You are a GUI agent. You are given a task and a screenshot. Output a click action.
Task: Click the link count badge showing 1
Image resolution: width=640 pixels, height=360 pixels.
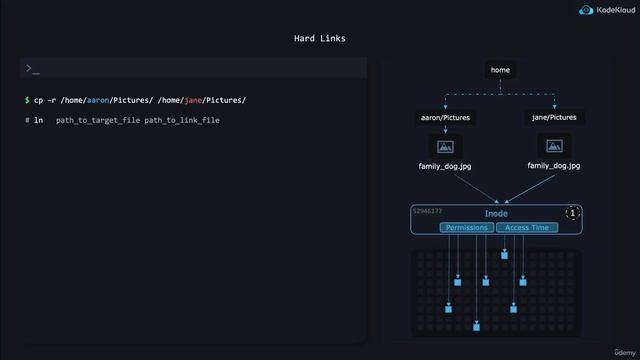573,213
